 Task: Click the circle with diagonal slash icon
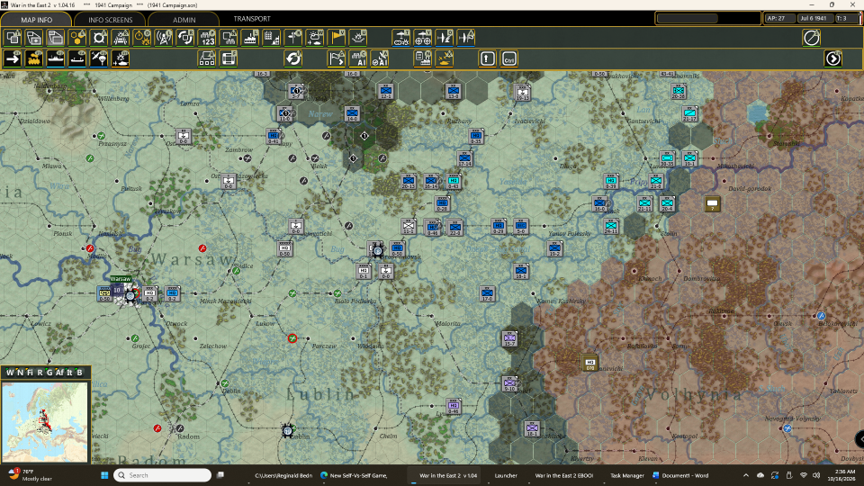(812, 38)
